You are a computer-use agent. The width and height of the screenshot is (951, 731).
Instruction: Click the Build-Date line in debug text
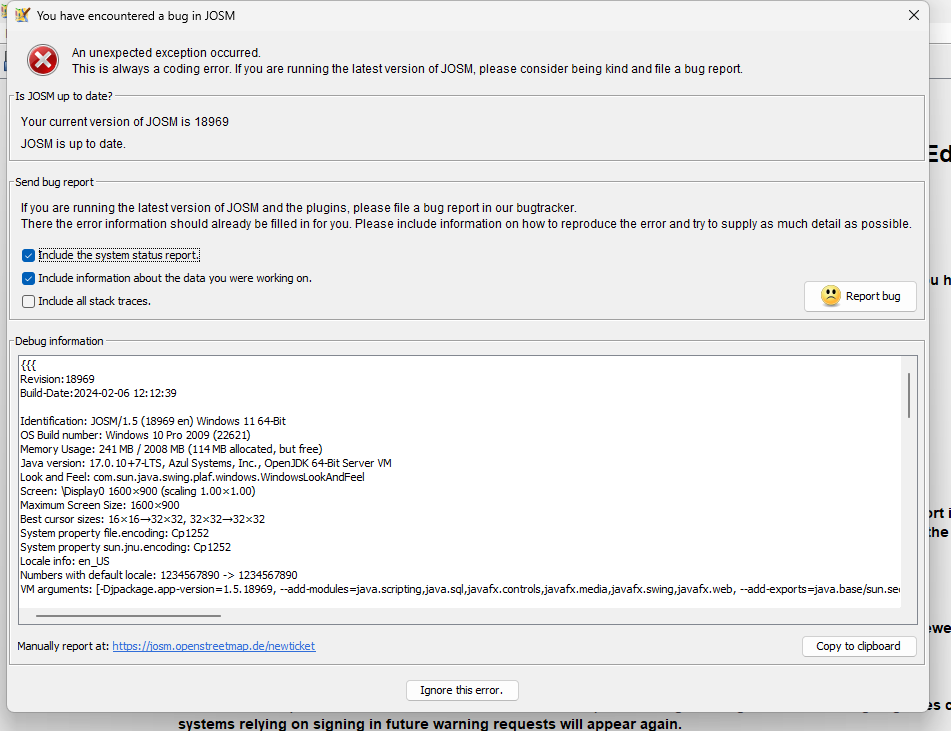(98, 393)
